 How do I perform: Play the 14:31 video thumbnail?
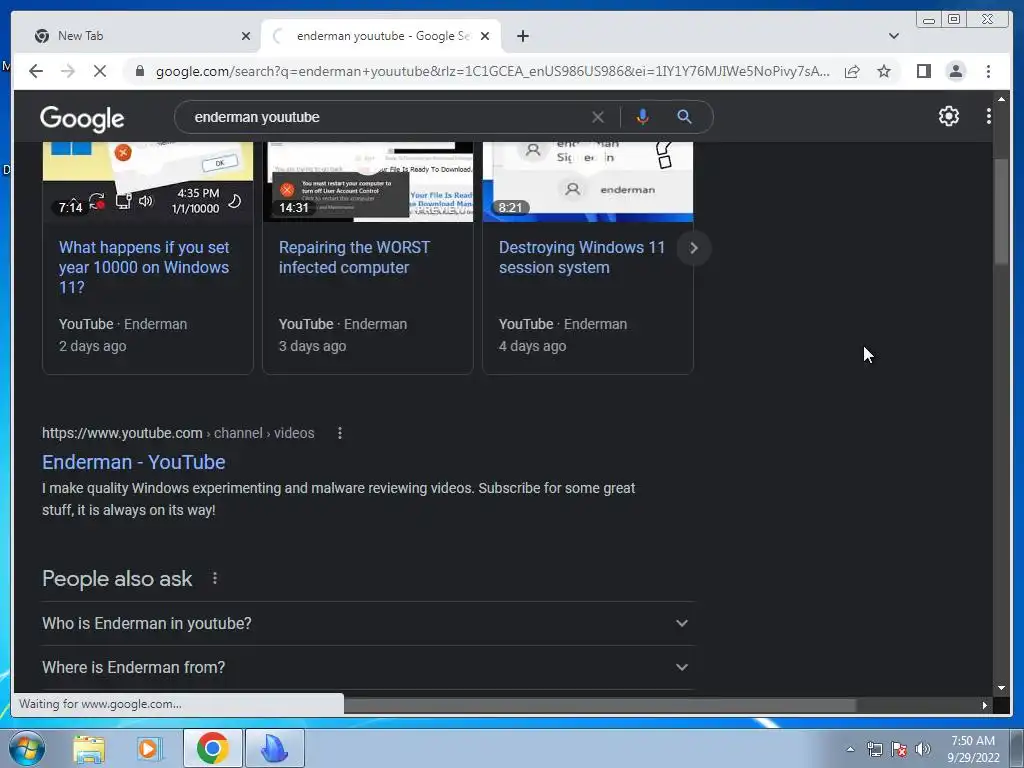coord(368,182)
